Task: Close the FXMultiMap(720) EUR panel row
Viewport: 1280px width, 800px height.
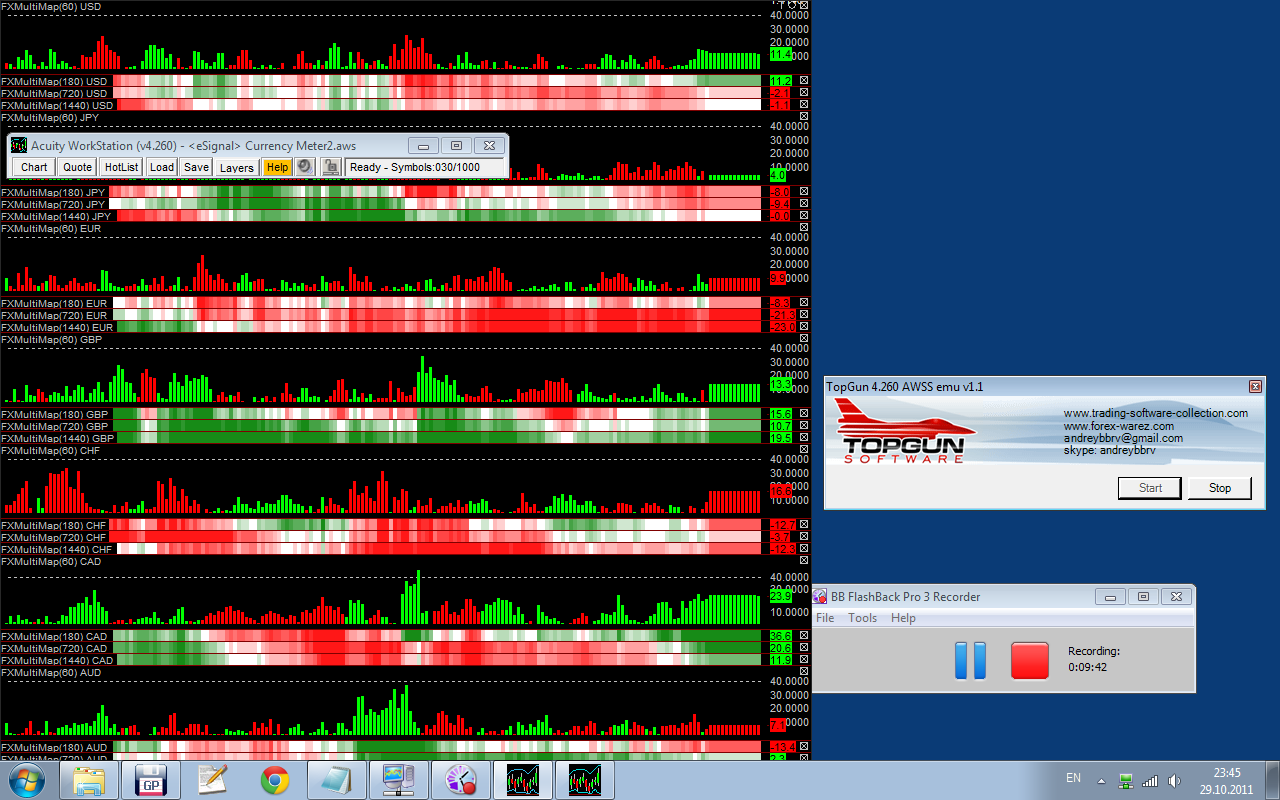Action: point(804,315)
